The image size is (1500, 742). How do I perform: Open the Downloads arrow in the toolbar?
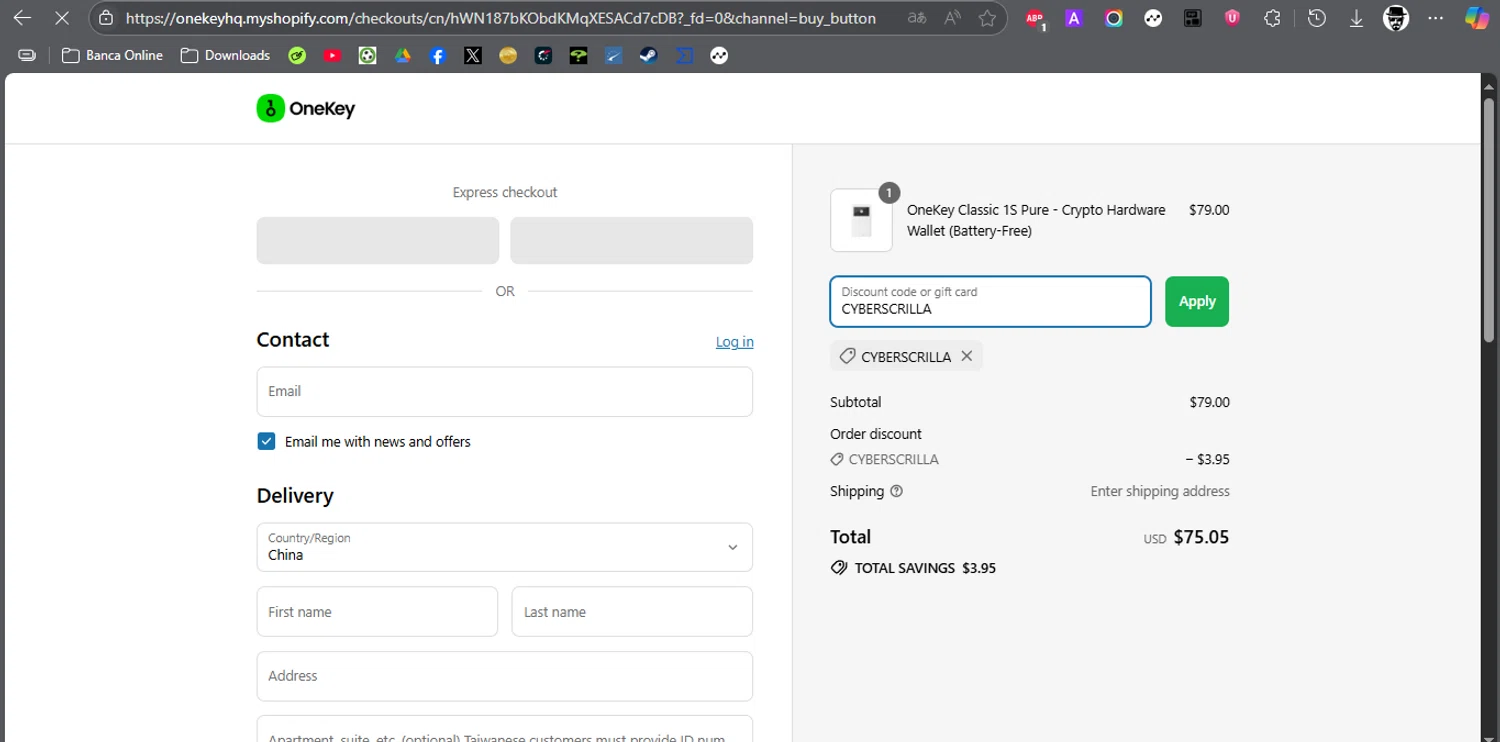(1356, 18)
